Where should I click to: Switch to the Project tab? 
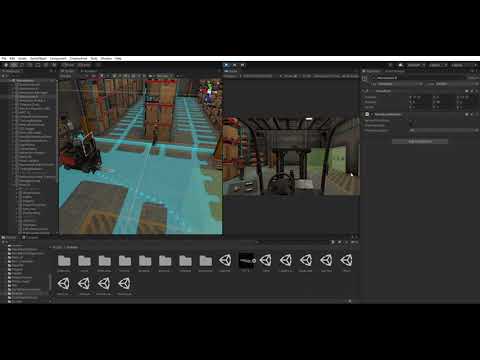click(x=9, y=238)
